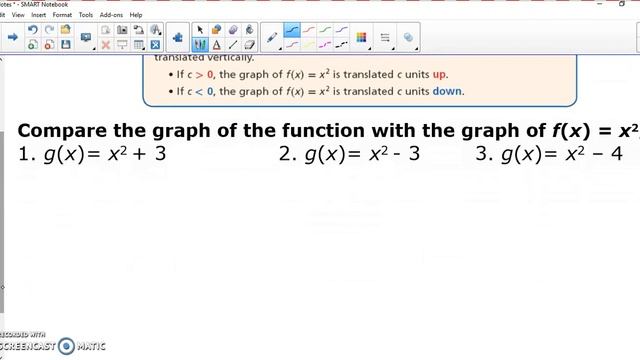Select the green pen line style
640x360 pixels.
pos(325,30)
